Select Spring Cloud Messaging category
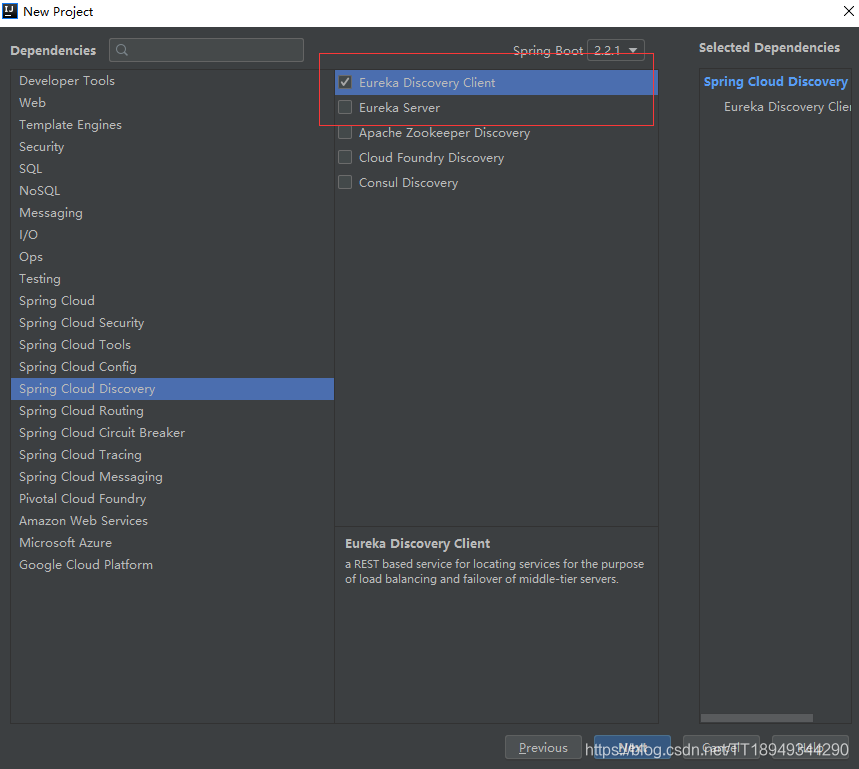The image size is (859, 769). (x=172, y=477)
